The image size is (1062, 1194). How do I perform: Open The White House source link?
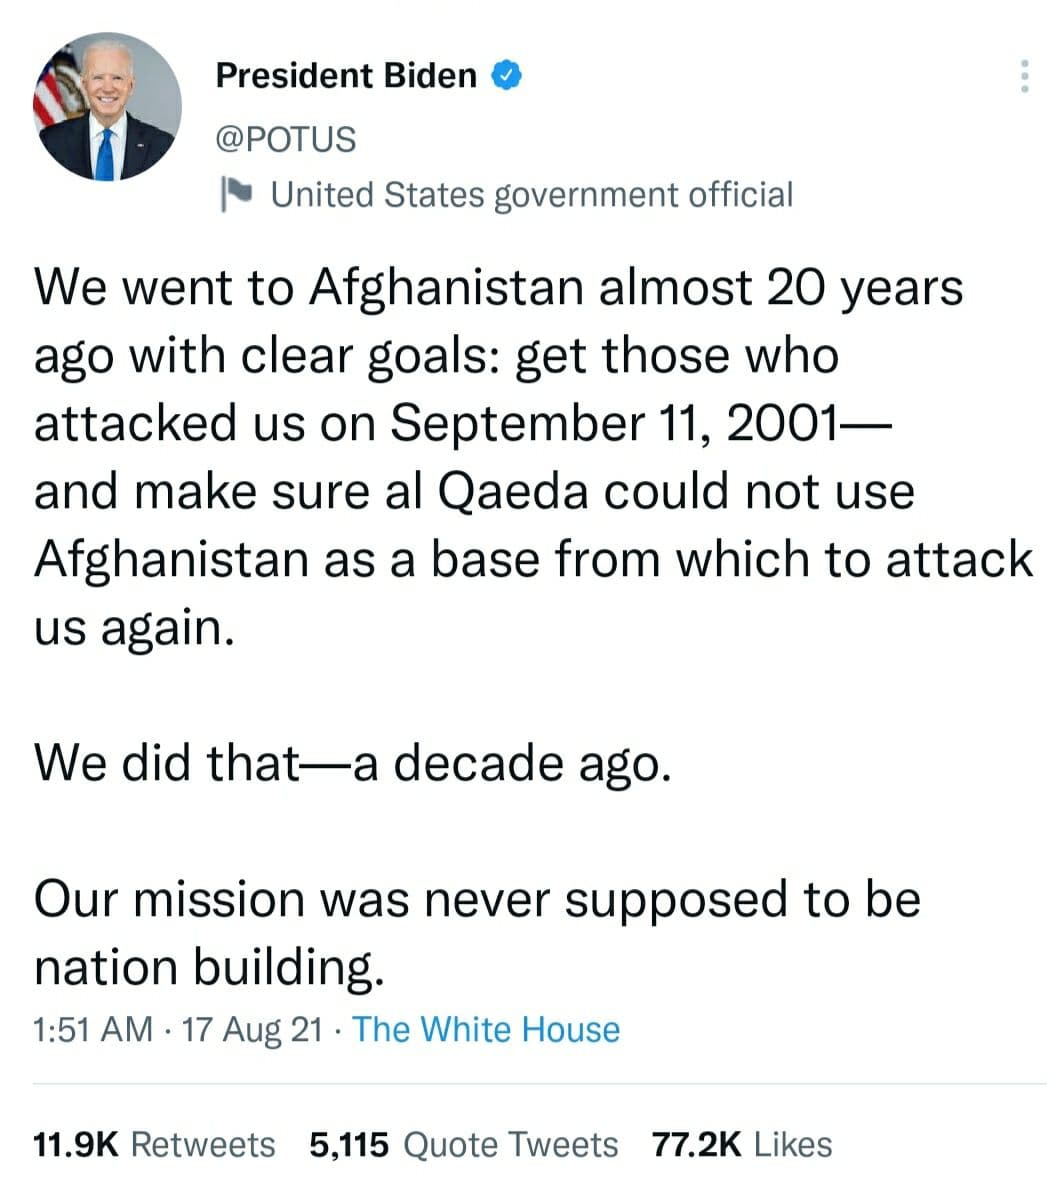486,1029
